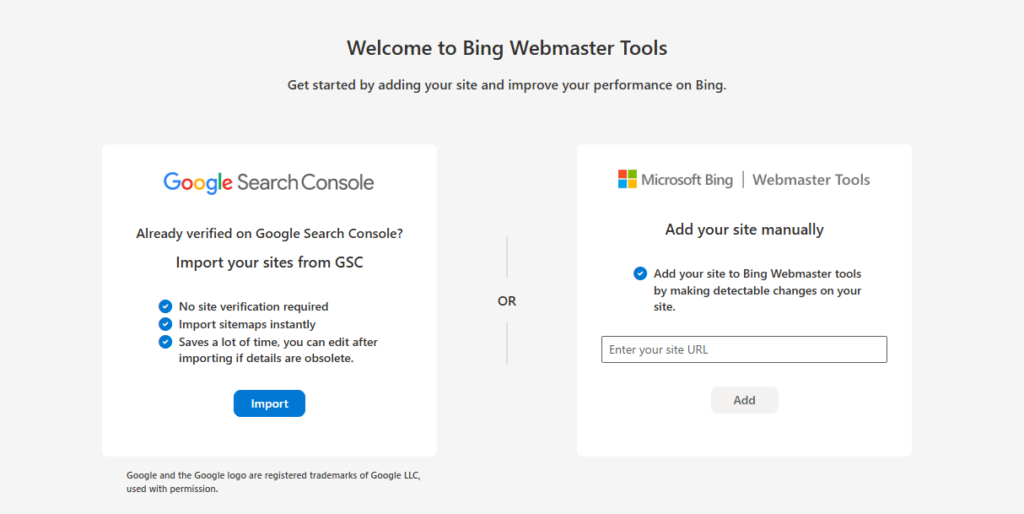Click the 'Webmaster Tools' logo text
Viewport: 1024px width, 514px height.
click(811, 180)
